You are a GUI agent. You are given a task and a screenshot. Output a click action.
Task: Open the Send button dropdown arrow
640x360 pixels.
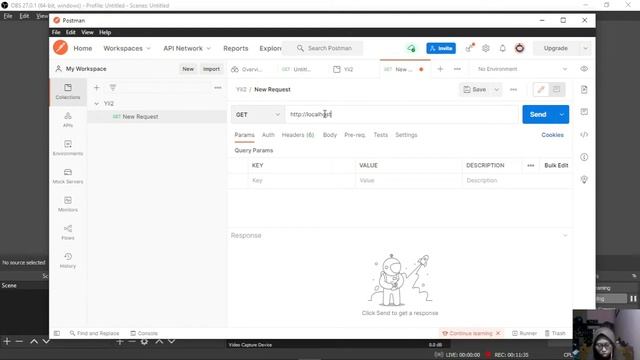tap(562, 115)
